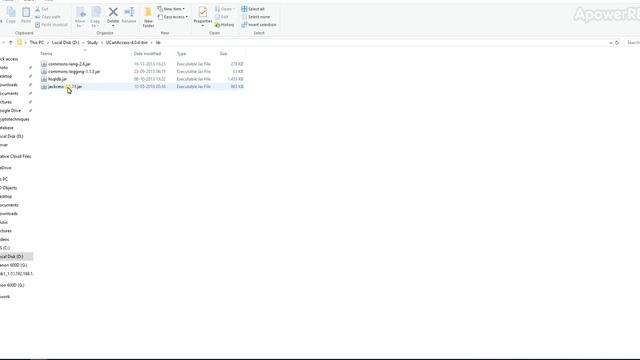Click the Edit command in Open group
The width and height of the screenshot is (640, 360).
pyautogui.click(x=222, y=17)
